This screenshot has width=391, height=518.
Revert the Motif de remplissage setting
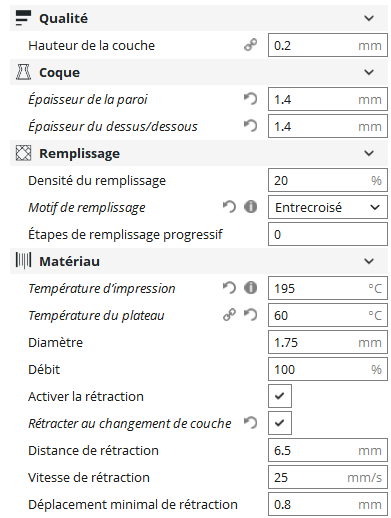pos(229,207)
